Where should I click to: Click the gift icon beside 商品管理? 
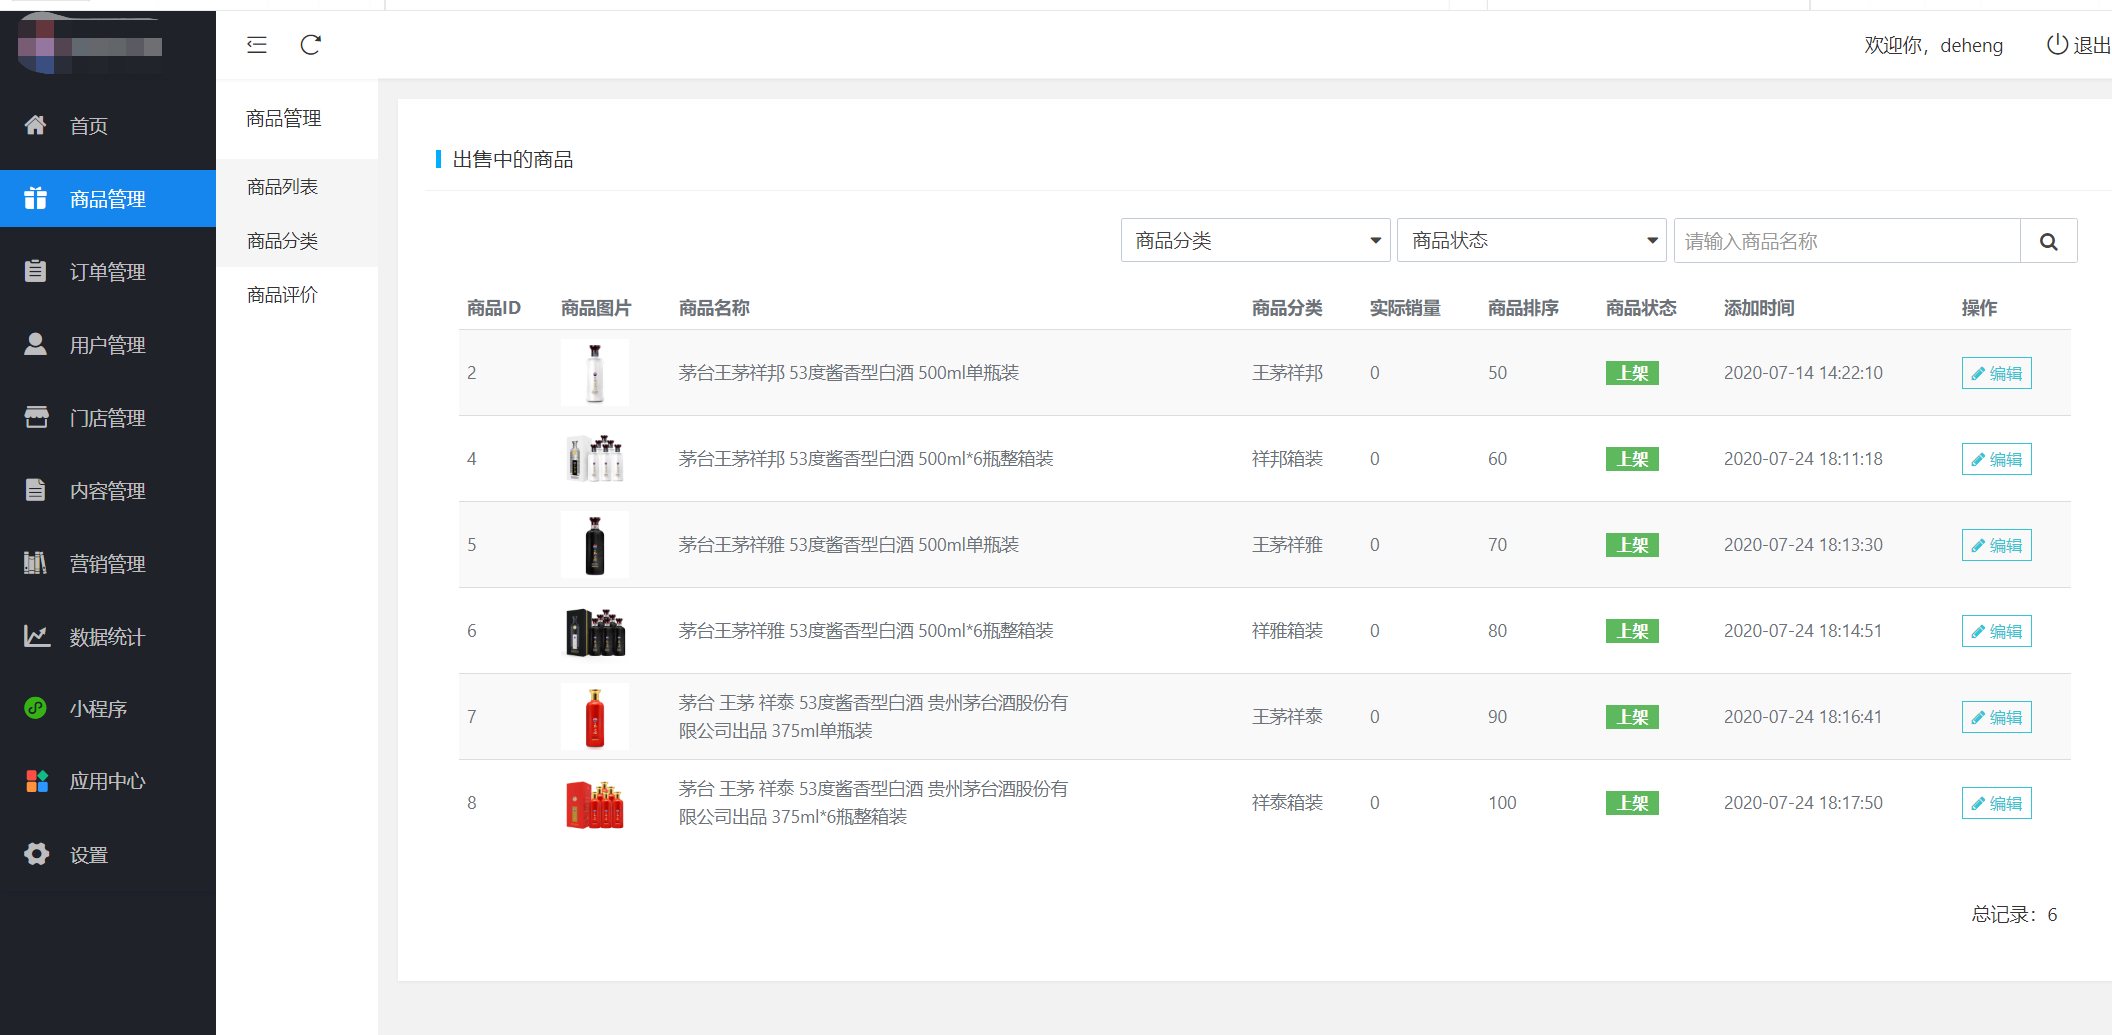(x=35, y=198)
